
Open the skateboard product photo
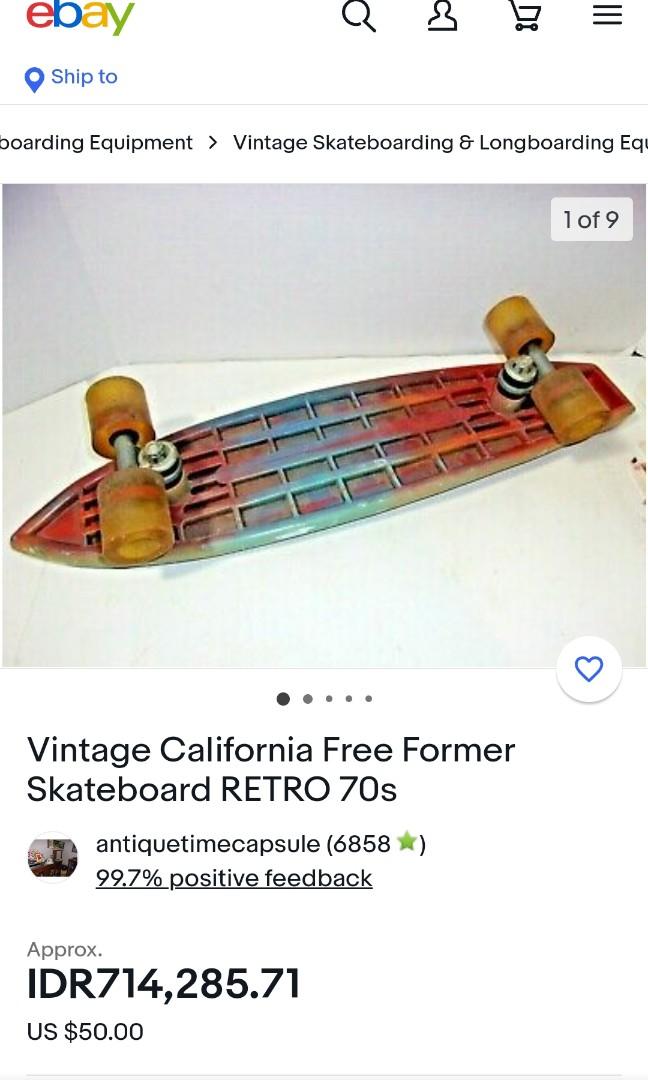coord(324,425)
